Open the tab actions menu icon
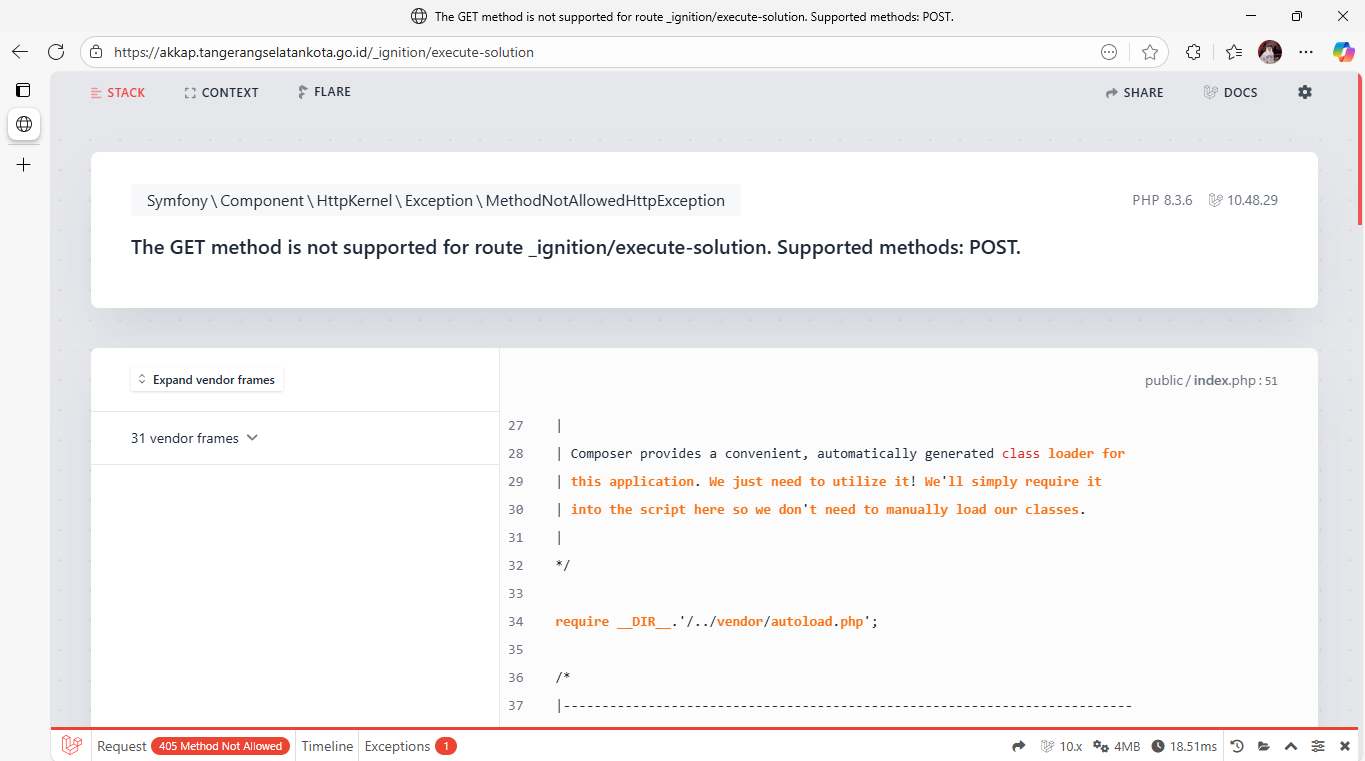The width and height of the screenshot is (1365, 761). [24, 90]
